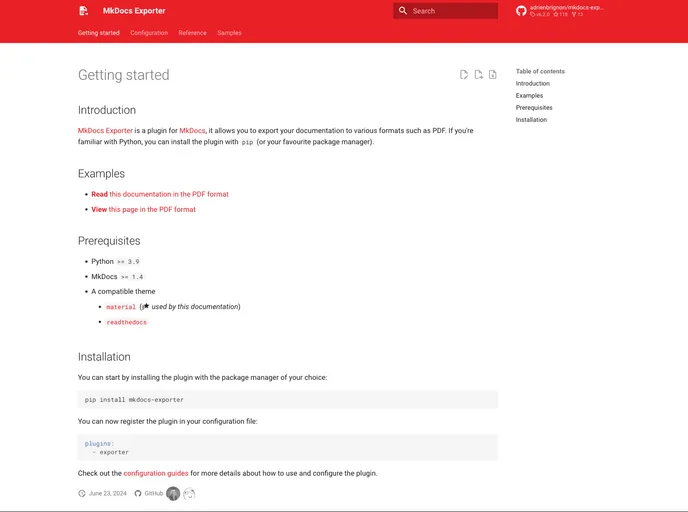Viewport: 688px width, 512px height.
Task: Open the first contributor avatar photo
Action: tap(173, 494)
